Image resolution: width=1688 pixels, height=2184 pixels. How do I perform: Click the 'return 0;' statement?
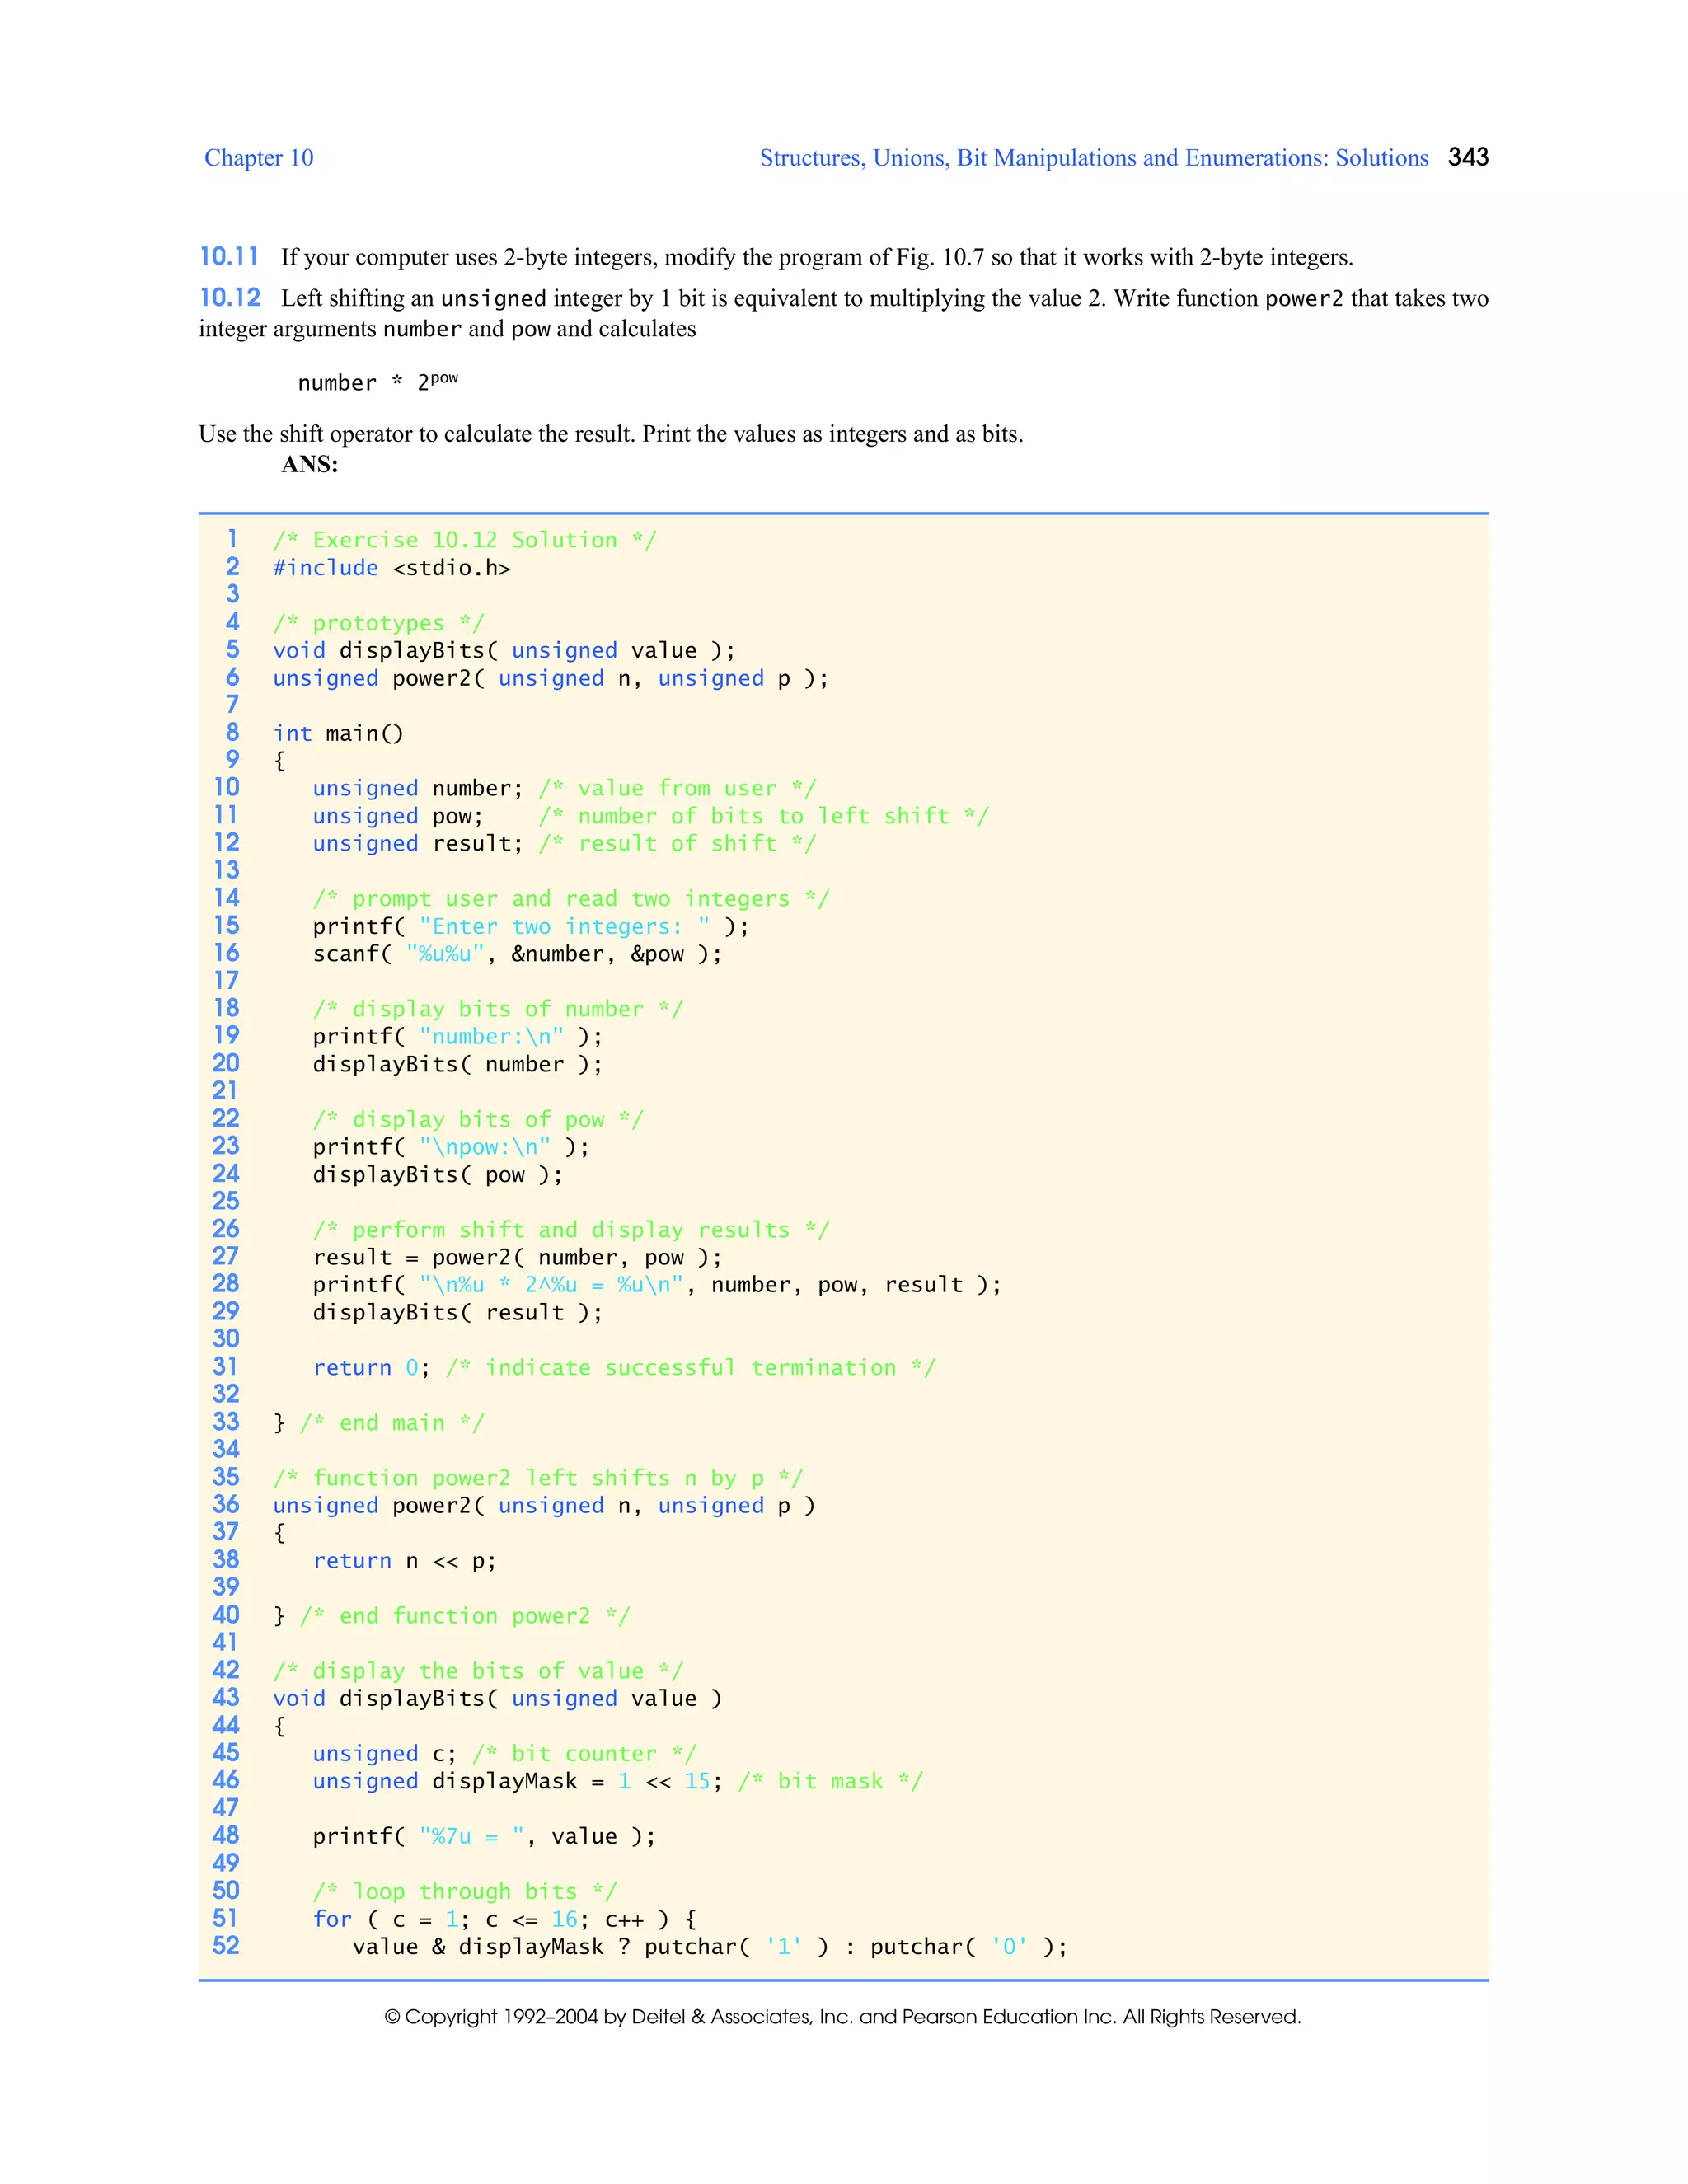[x=371, y=1368]
